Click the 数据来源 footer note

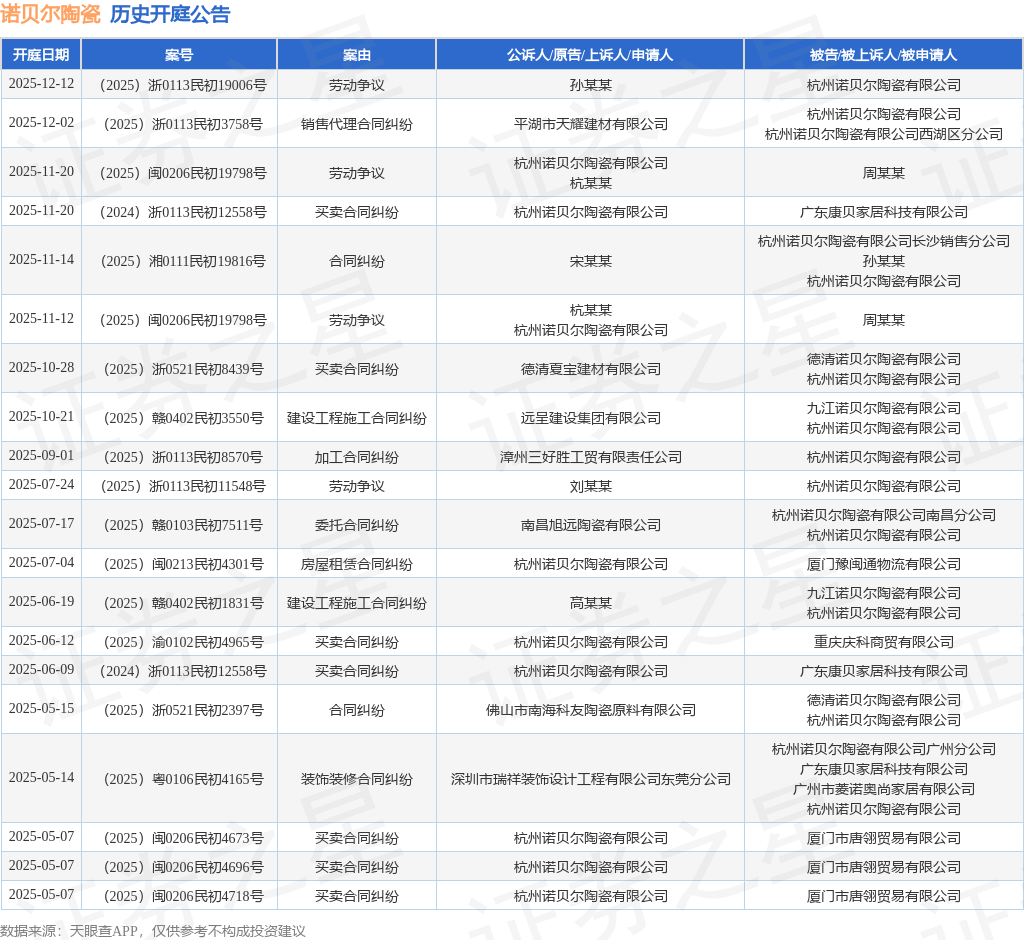tap(153, 931)
